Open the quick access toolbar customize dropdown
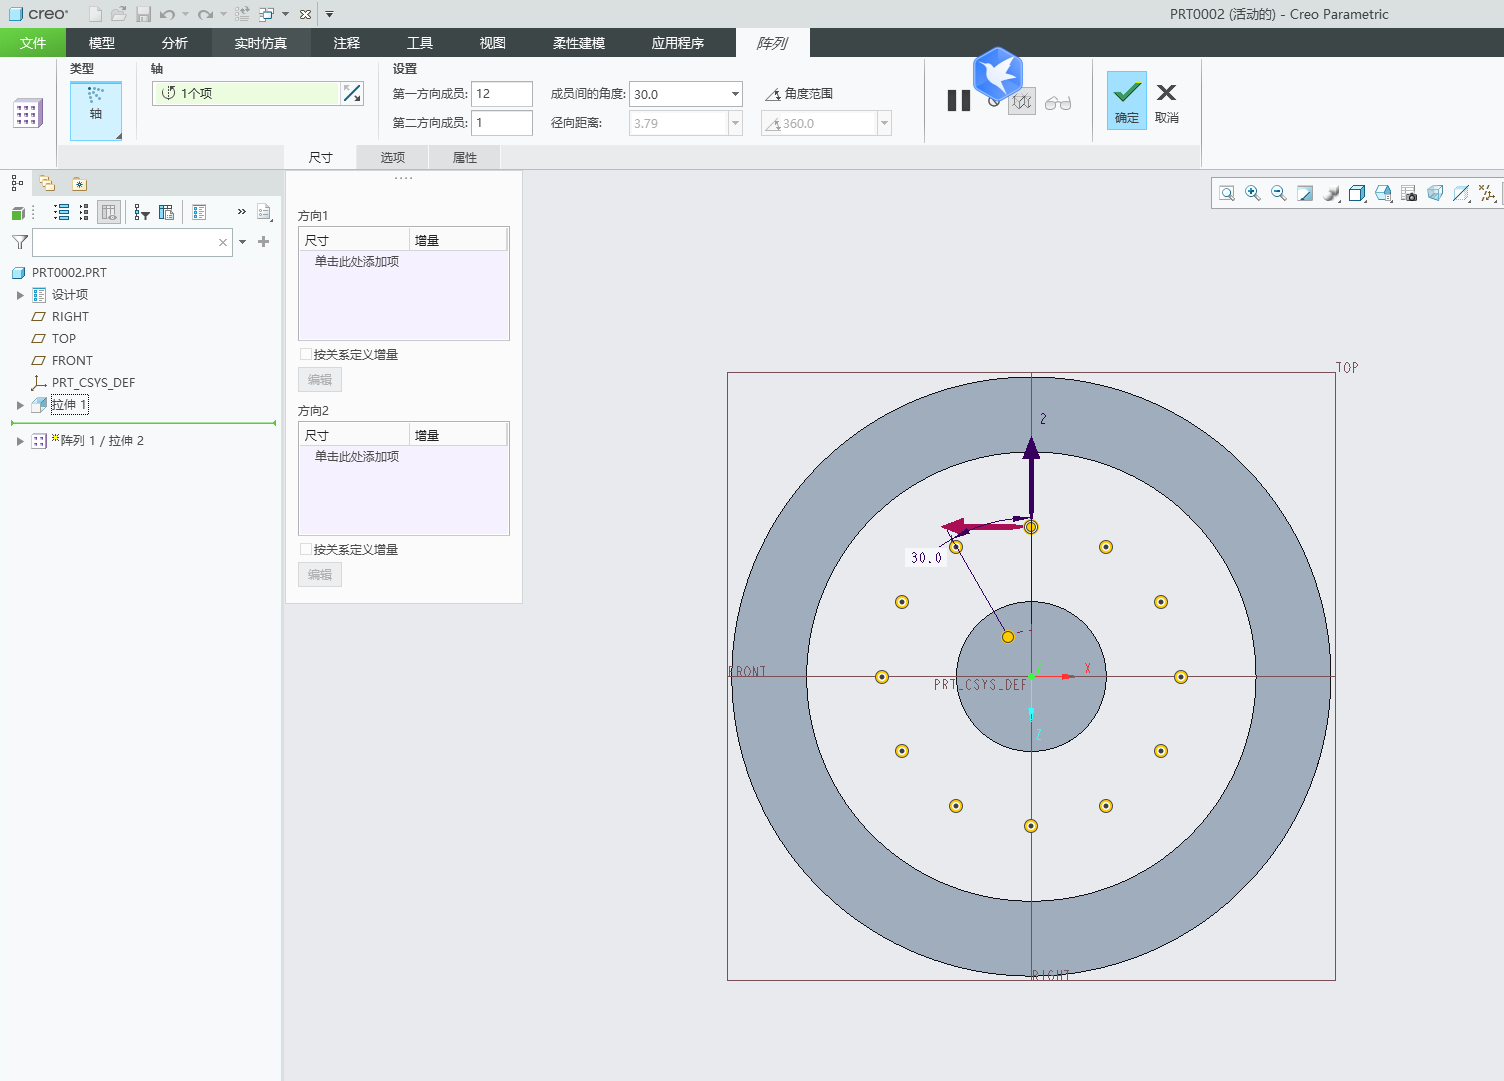 pyautogui.click(x=329, y=14)
